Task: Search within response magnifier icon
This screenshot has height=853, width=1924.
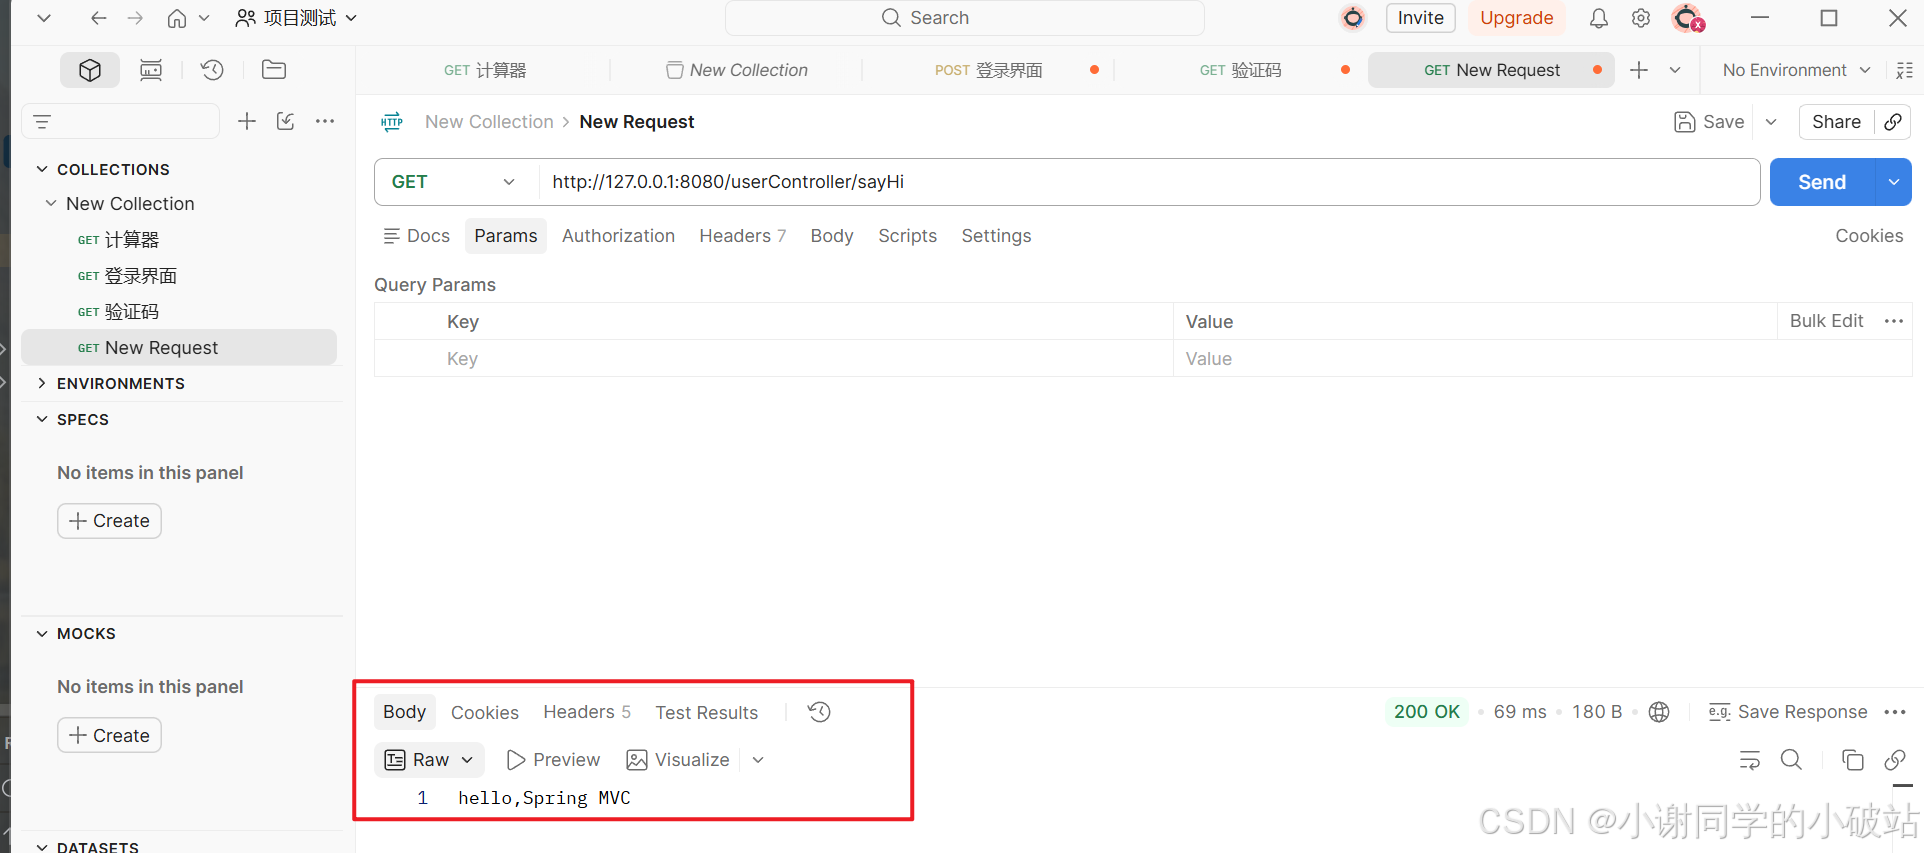Action: coord(1791,760)
